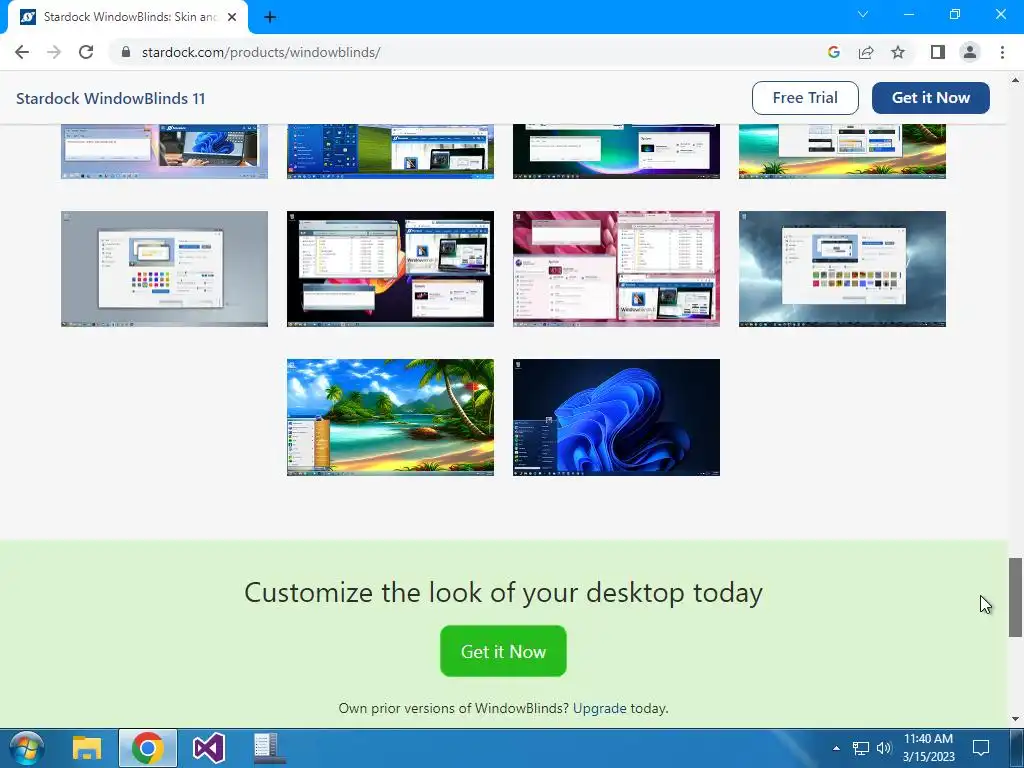Click Chrome icon in taskbar
This screenshot has height=768, width=1024.
[148, 748]
